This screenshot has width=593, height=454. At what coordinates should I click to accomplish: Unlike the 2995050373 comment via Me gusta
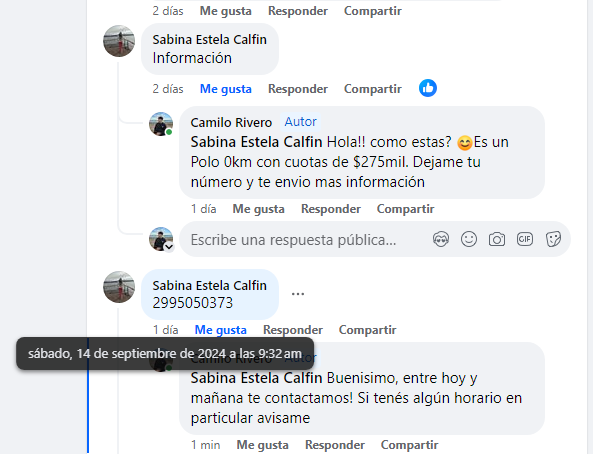tap(220, 330)
